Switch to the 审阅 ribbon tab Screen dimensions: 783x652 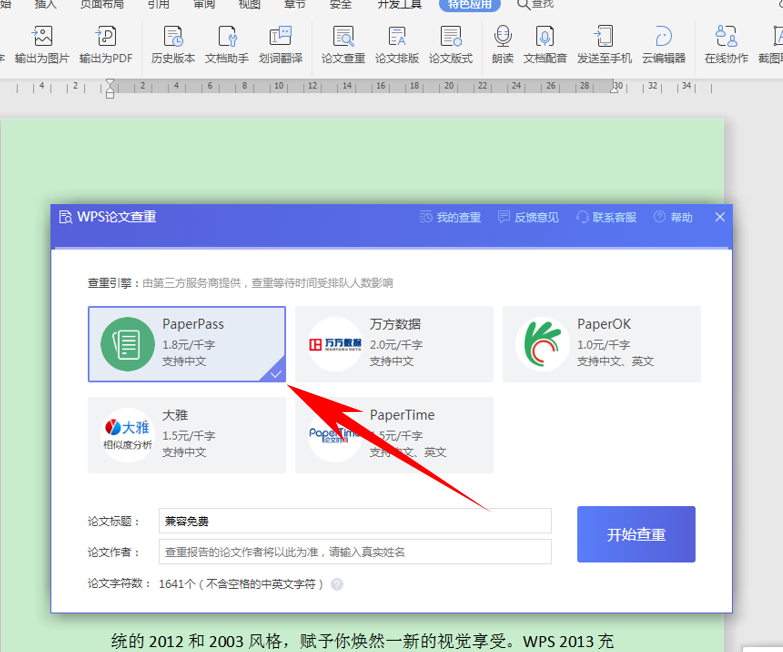coord(204,4)
